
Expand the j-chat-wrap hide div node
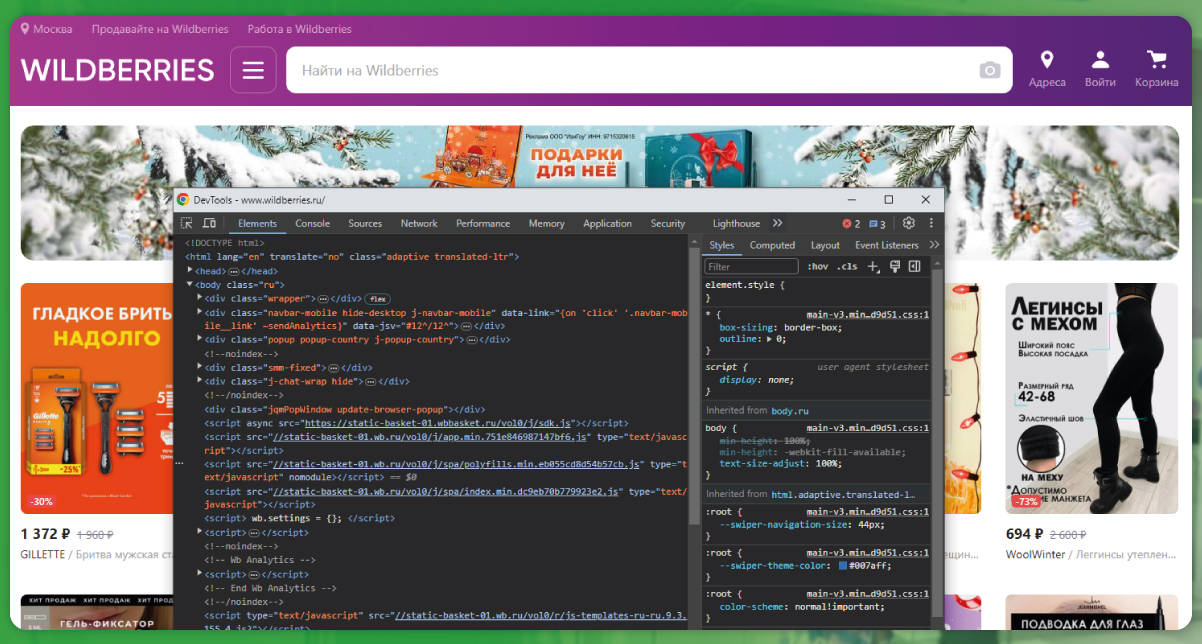tap(200, 381)
